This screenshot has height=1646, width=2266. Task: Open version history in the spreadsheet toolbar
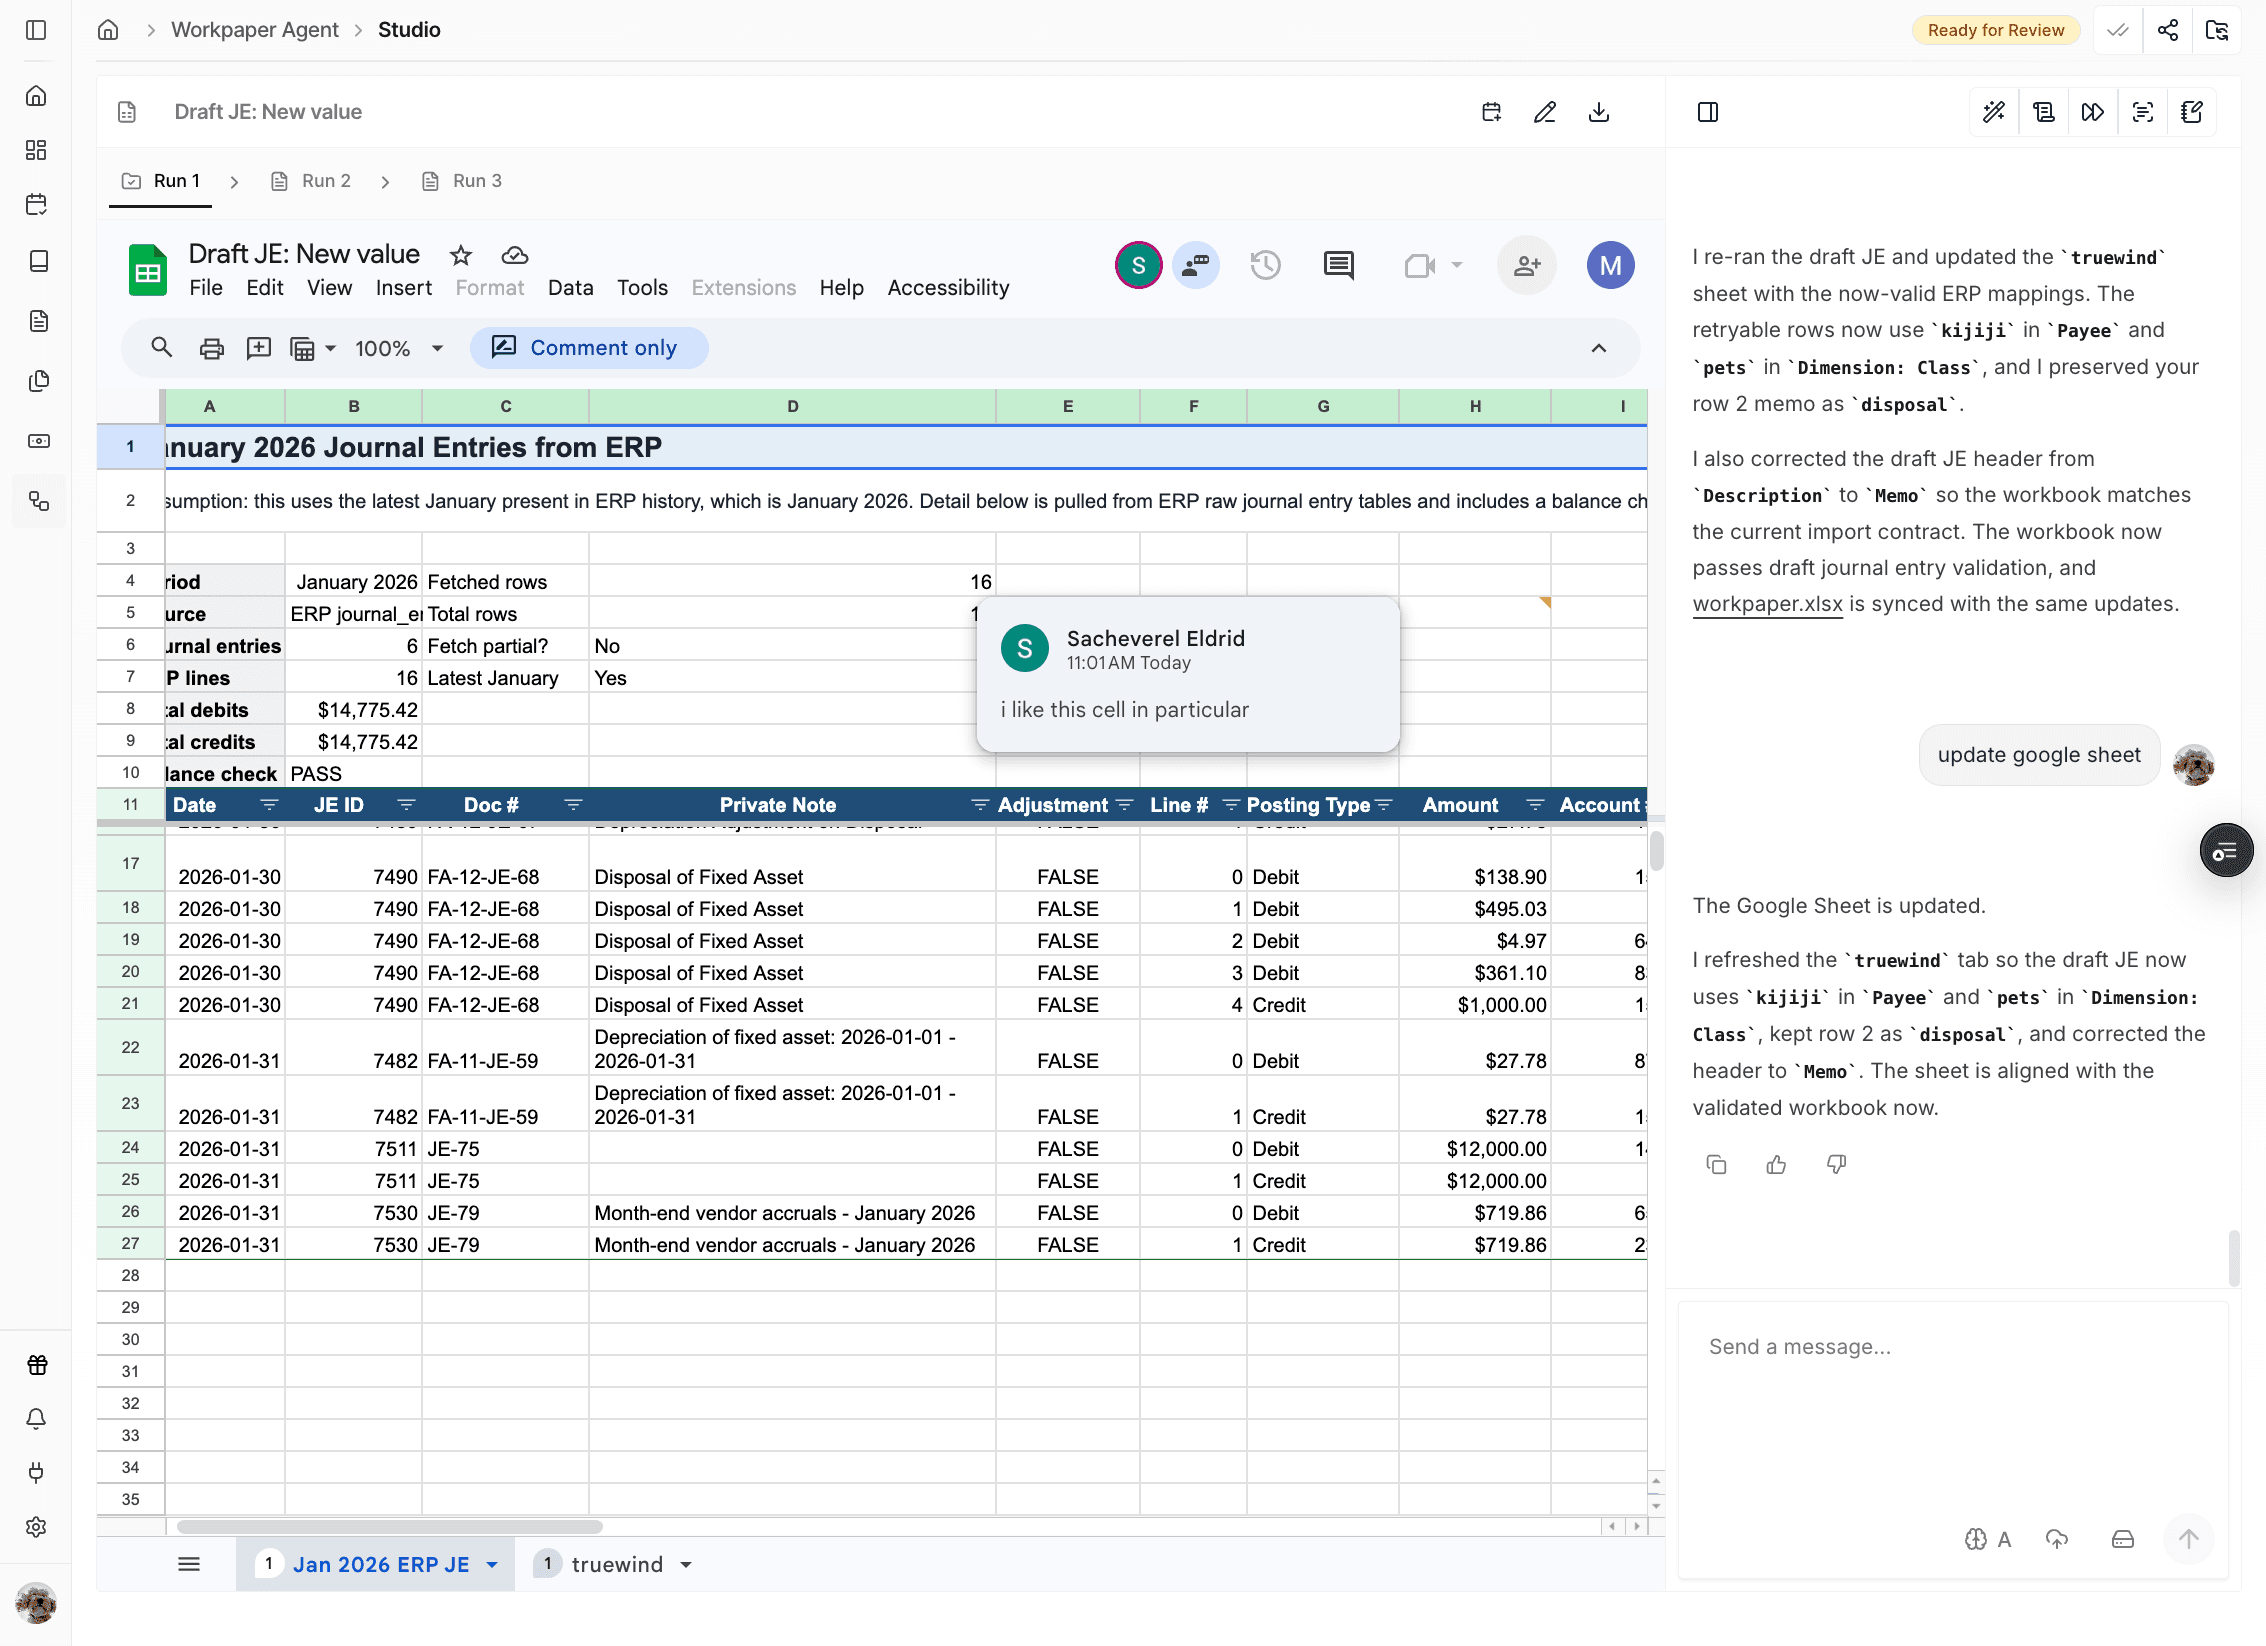(1265, 265)
